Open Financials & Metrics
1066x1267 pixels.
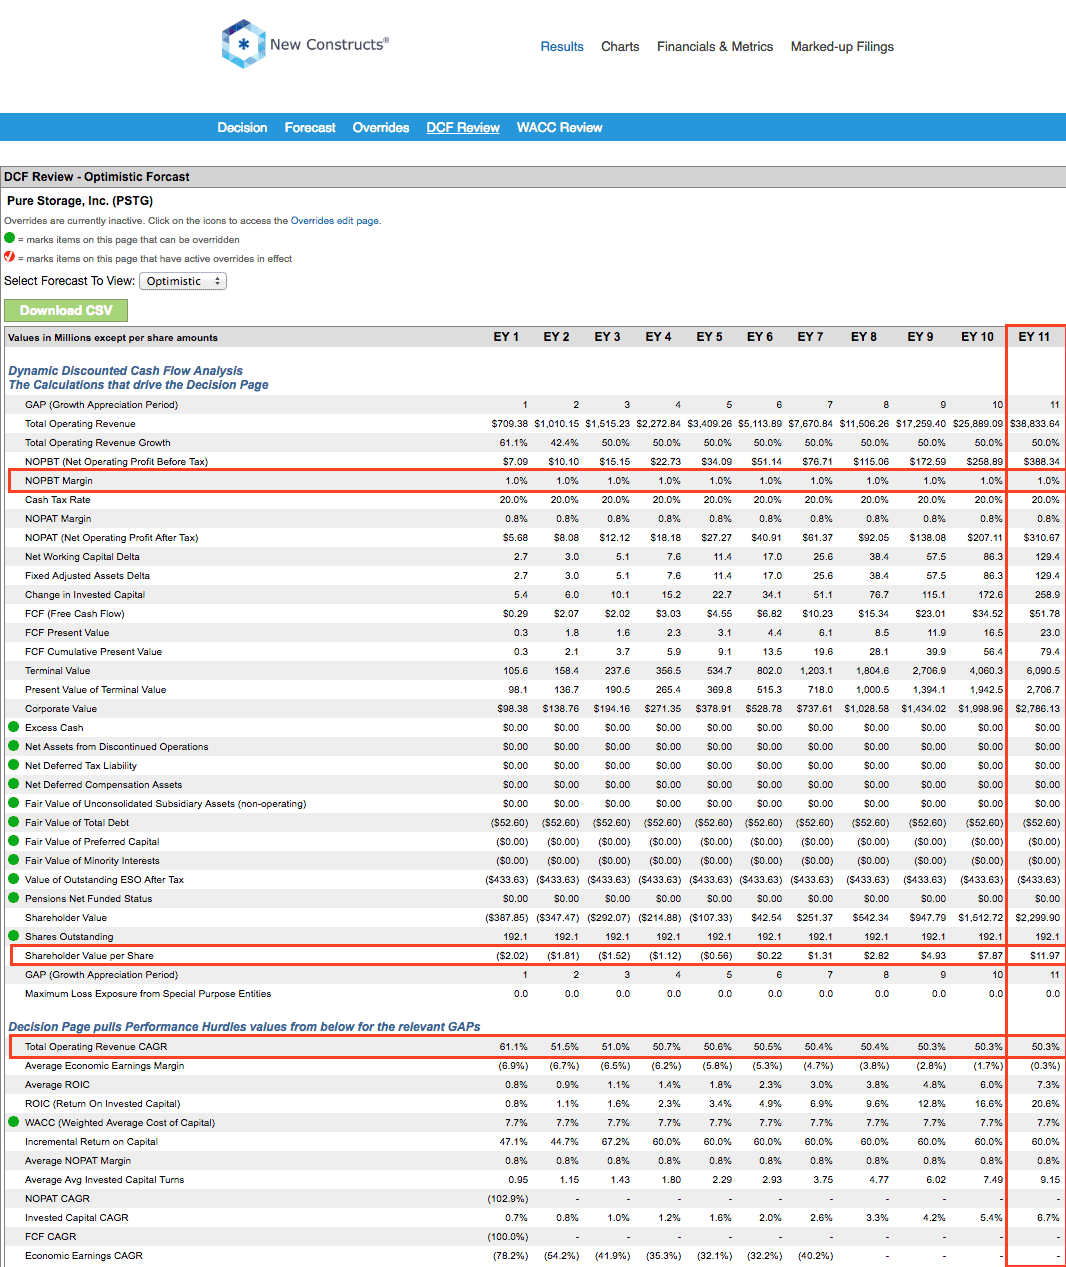point(715,46)
